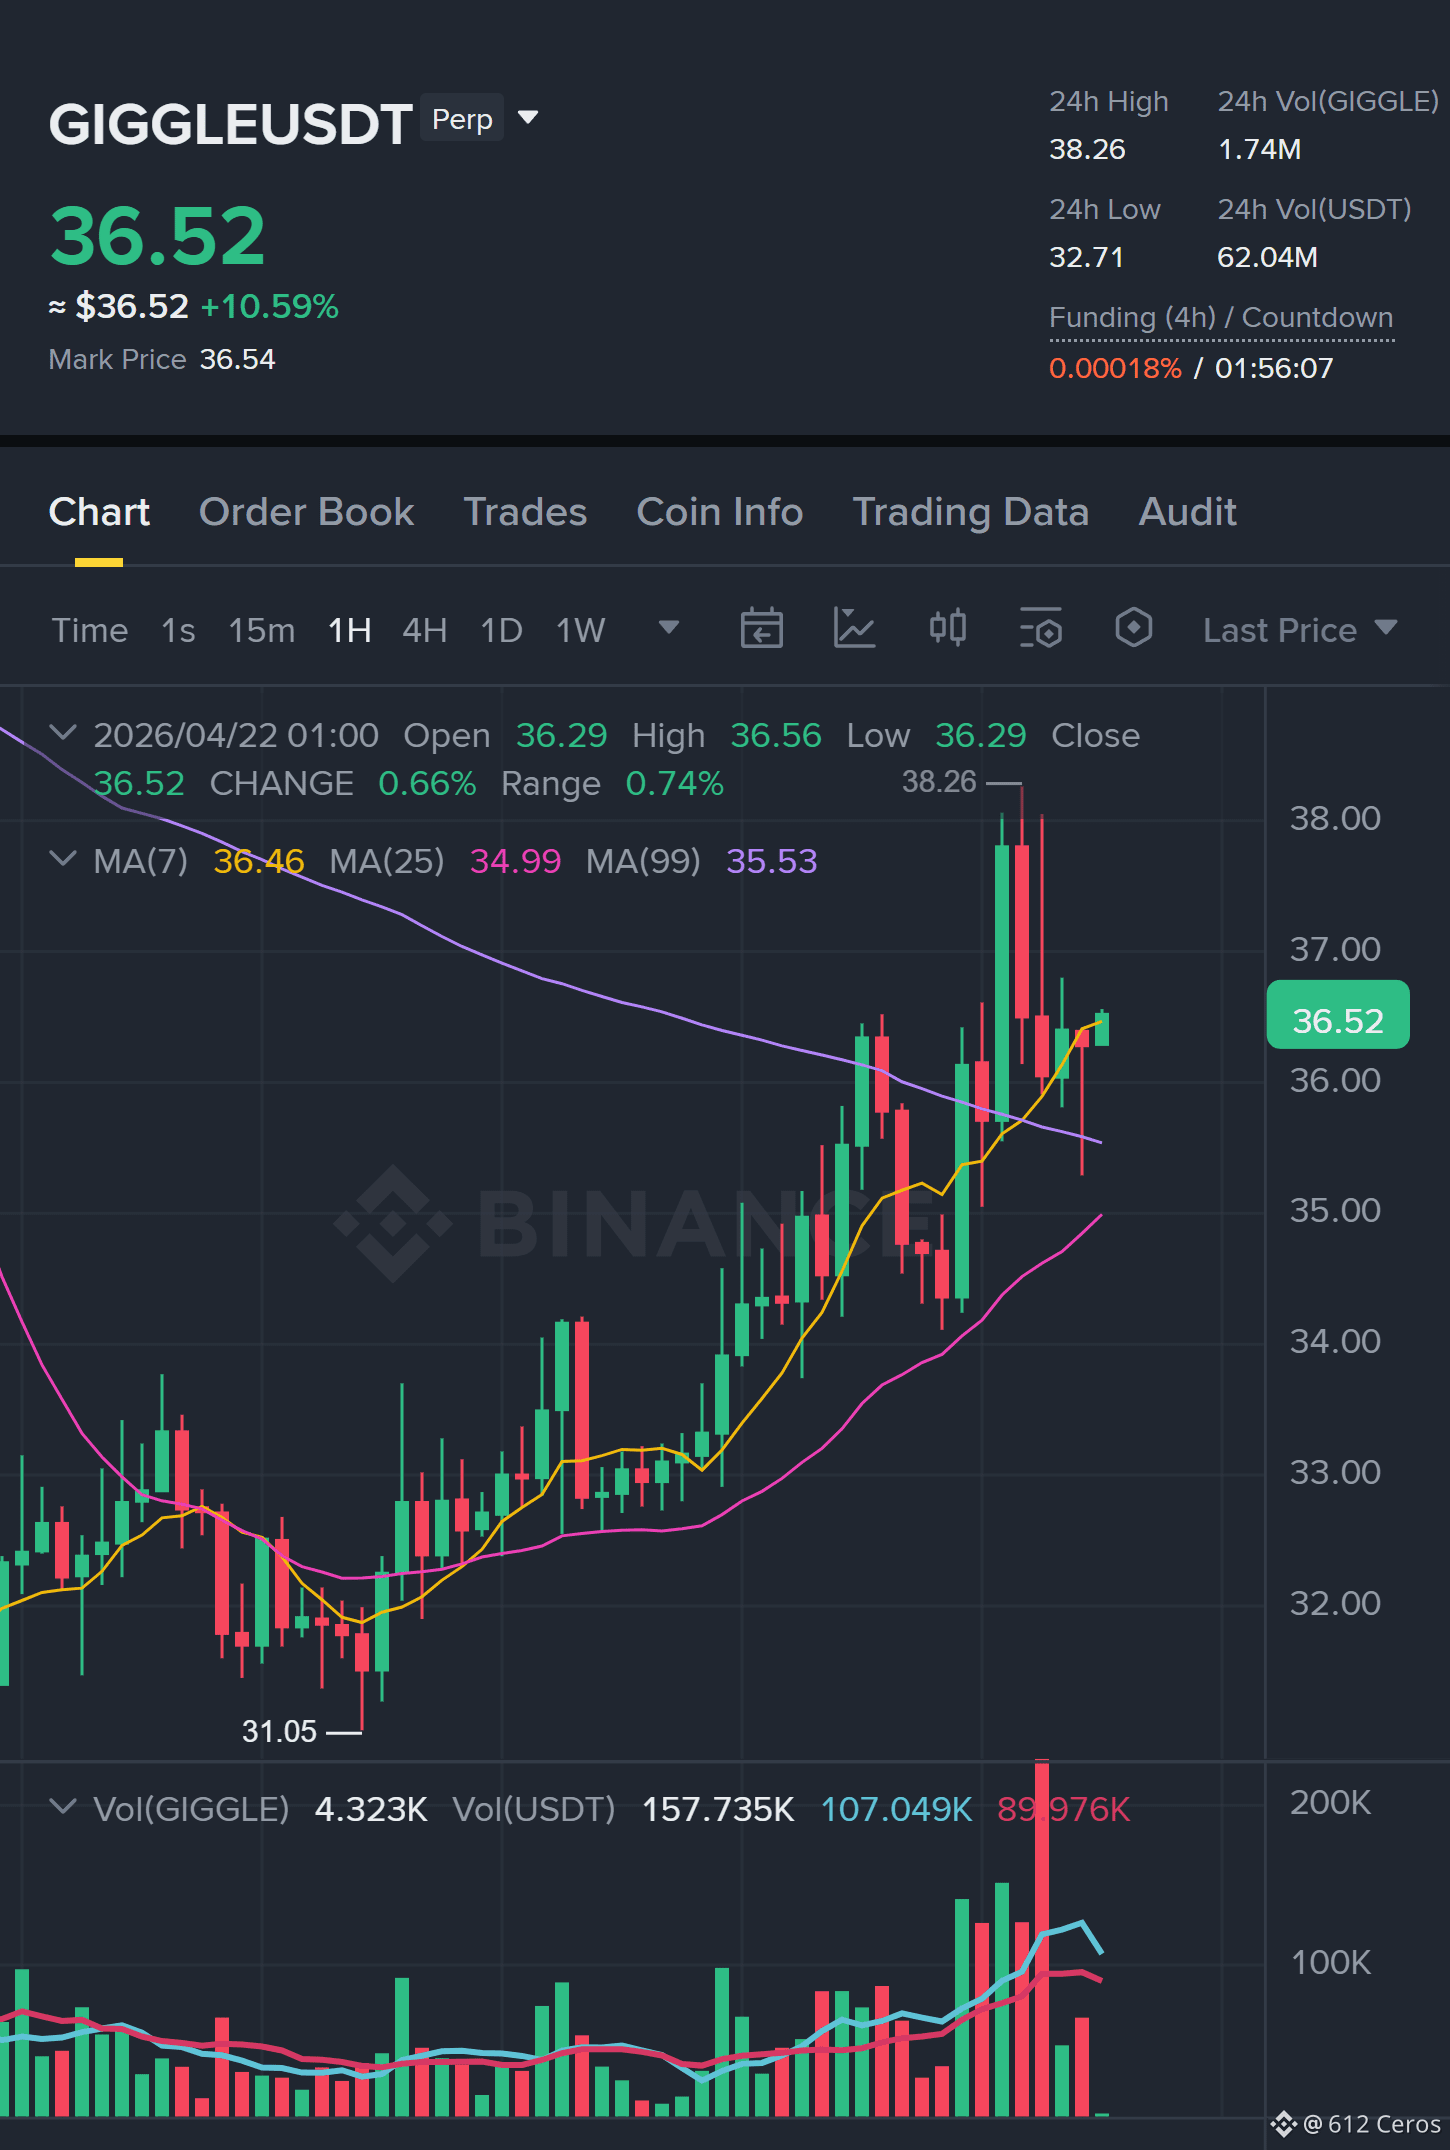Open the calendar date-jump icon
The height and width of the screenshot is (2150, 1450).
pyautogui.click(x=761, y=629)
